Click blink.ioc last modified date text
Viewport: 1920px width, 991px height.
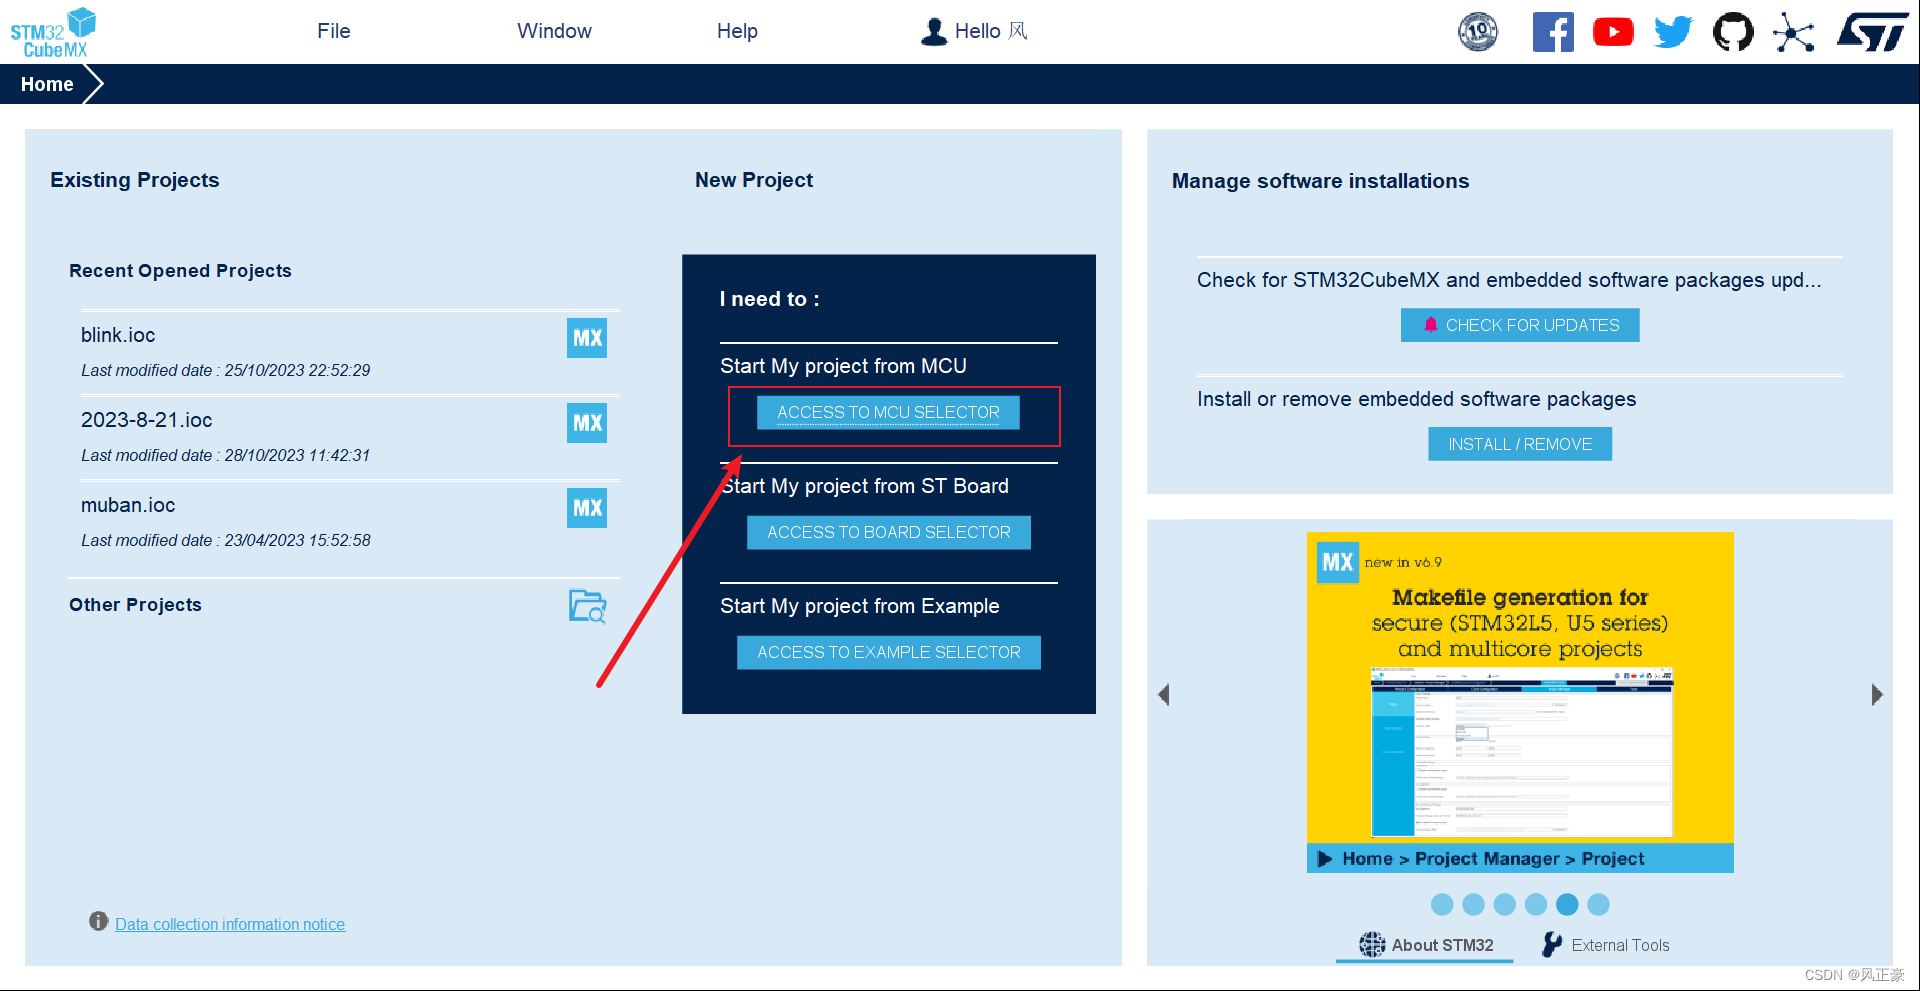coord(225,370)
